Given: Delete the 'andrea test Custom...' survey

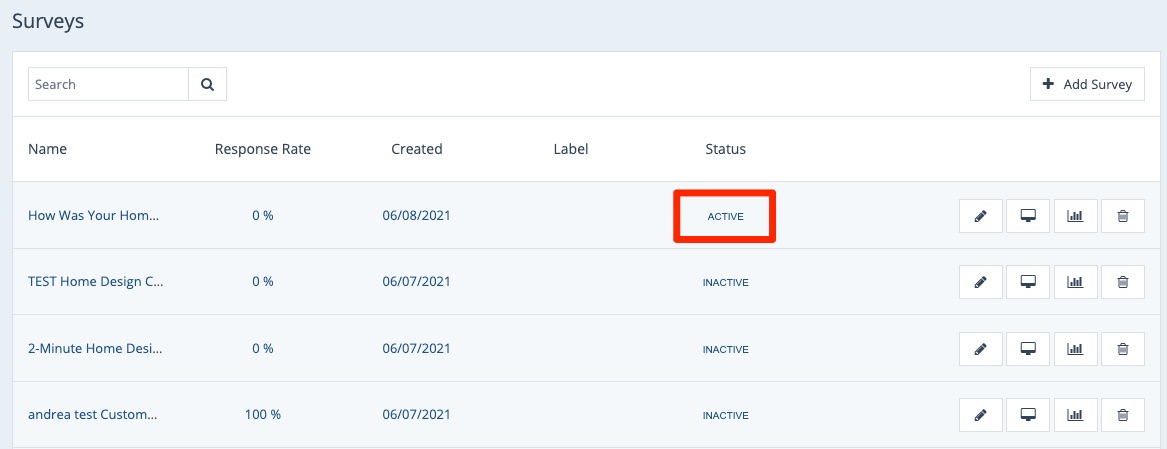Looking at the screenshot, I should (x=1123, y=415).
